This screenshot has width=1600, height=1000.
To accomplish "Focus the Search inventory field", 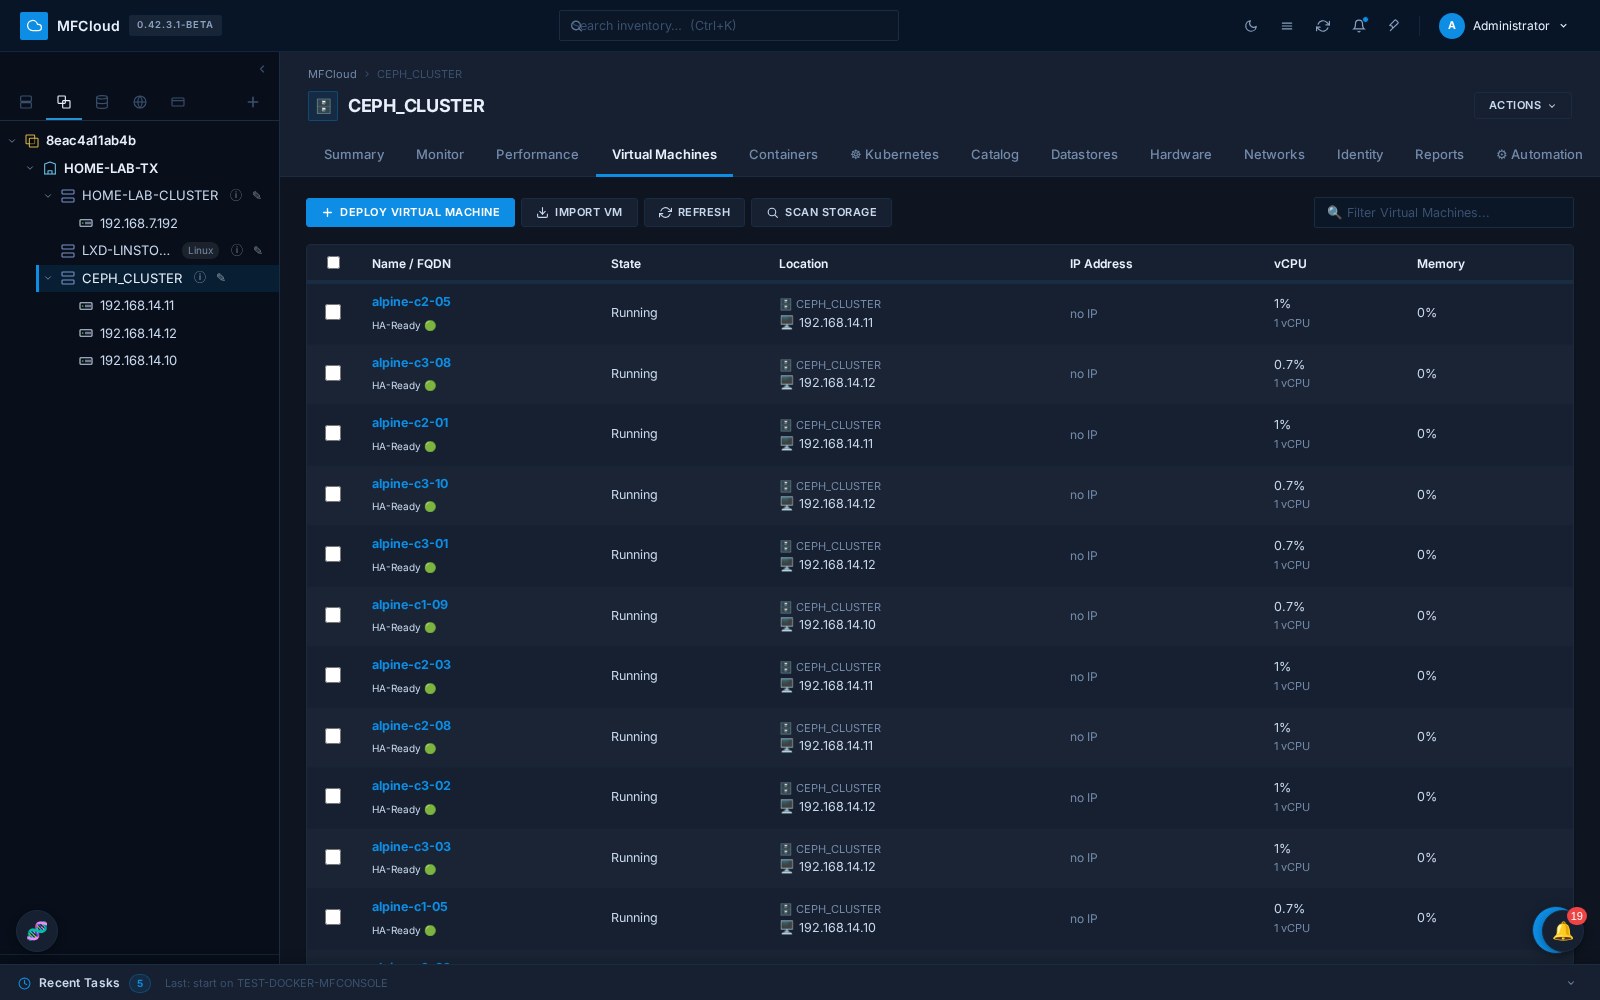I will (x=729, y=26).
